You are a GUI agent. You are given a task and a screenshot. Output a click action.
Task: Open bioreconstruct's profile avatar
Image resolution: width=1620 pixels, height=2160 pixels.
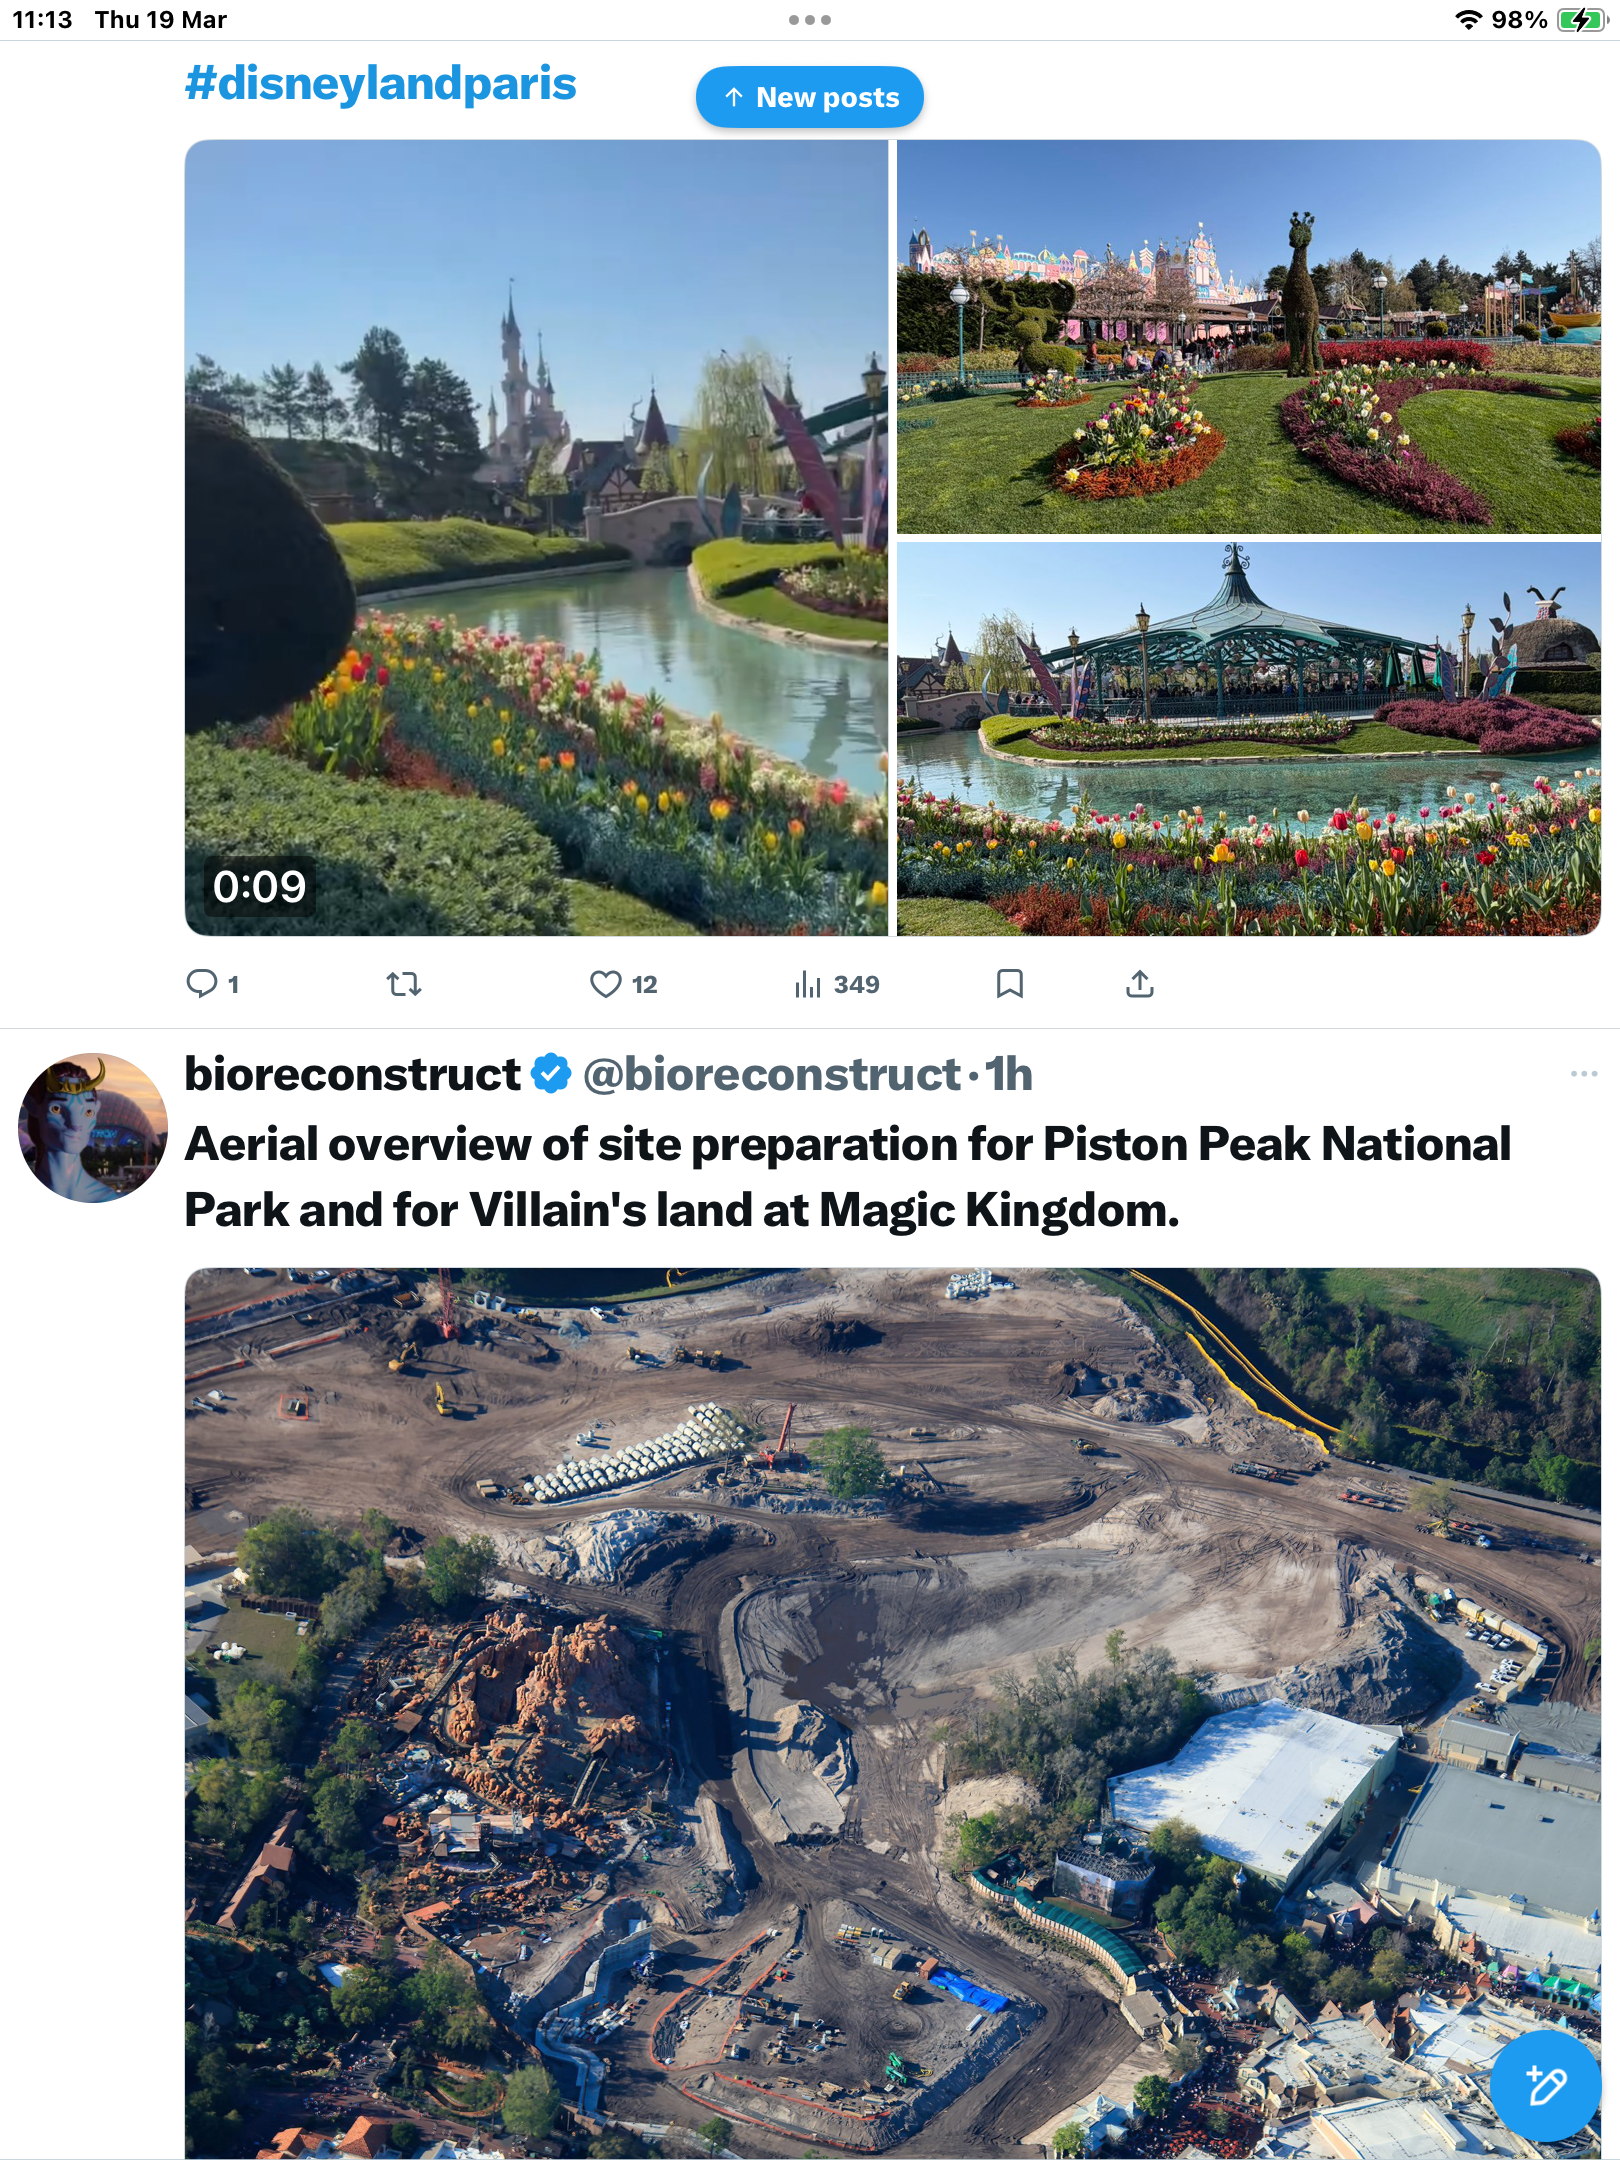[x=93, y=1127]
